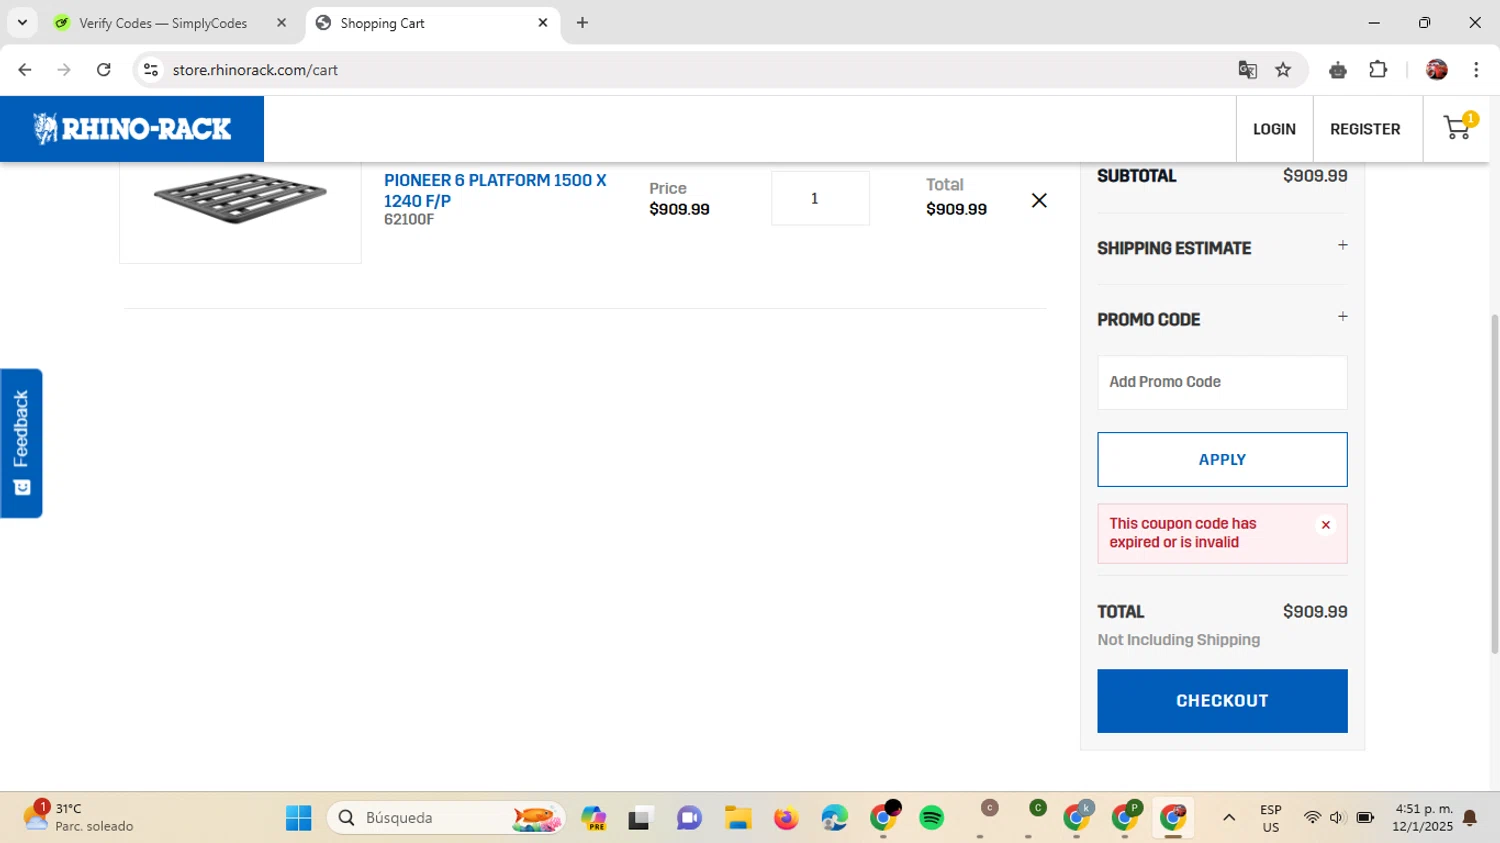Focus the Add Promo Code field

1222,382
